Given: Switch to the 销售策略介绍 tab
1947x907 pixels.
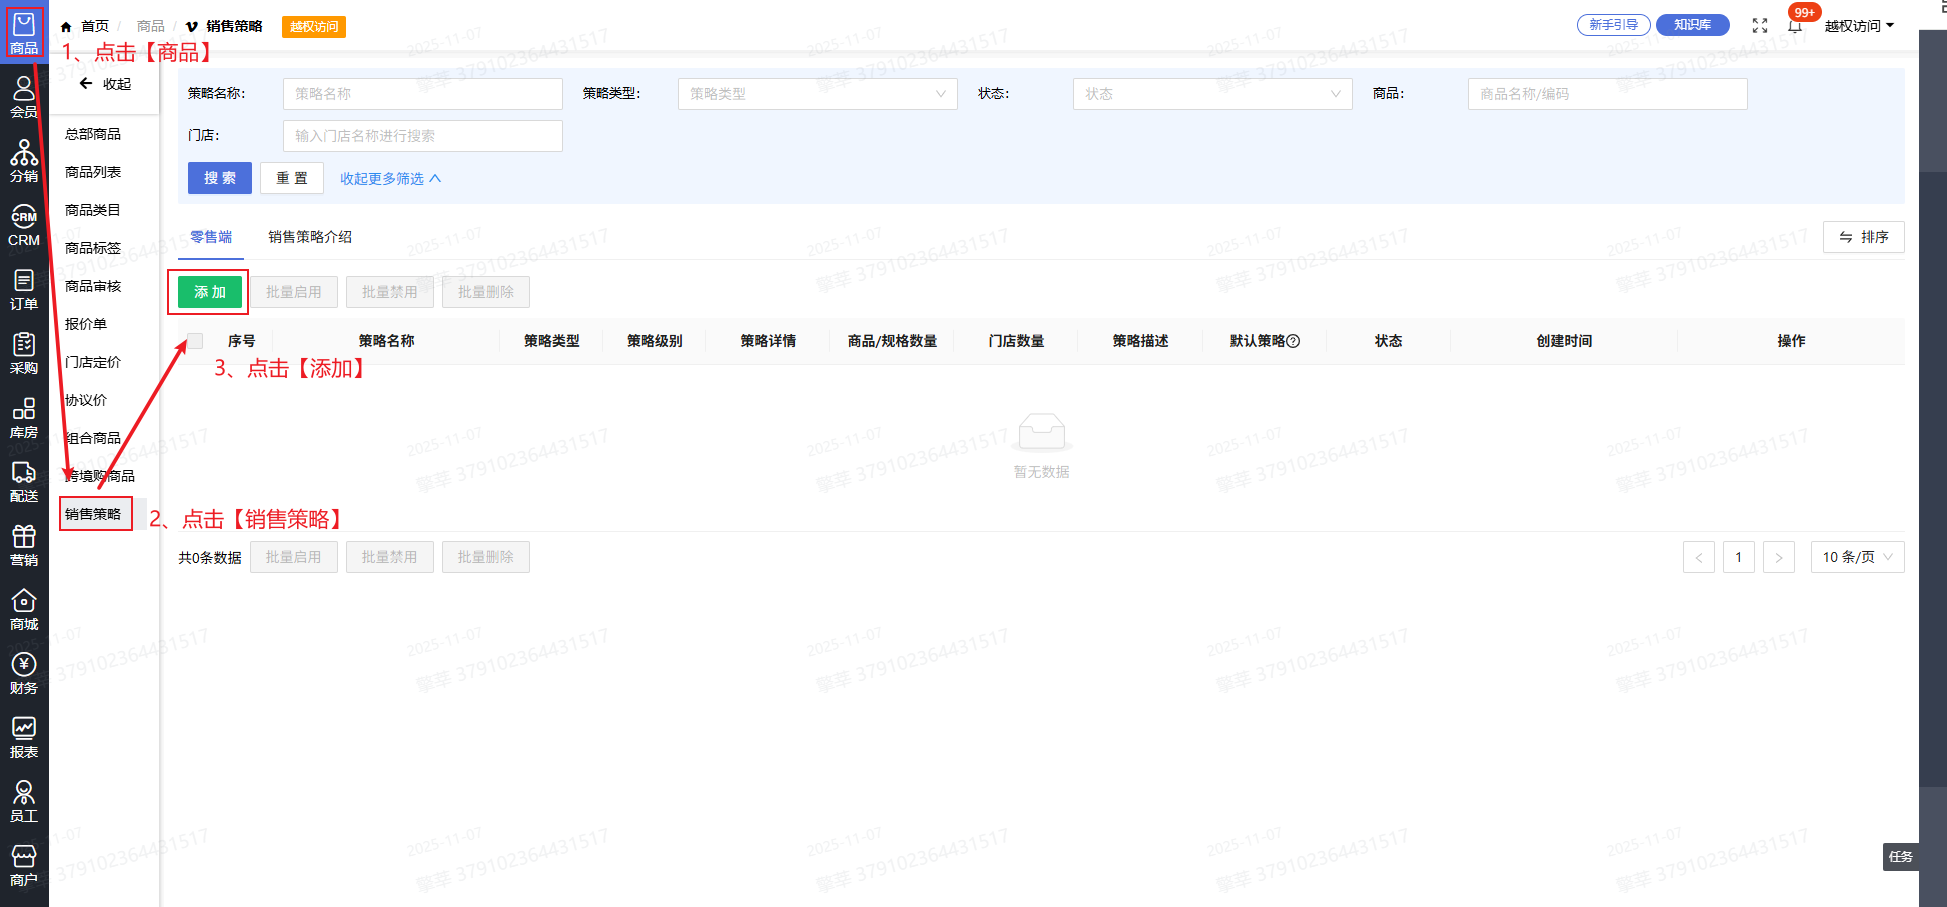Looking at the screenshot, I should click(x=310, y=237).
